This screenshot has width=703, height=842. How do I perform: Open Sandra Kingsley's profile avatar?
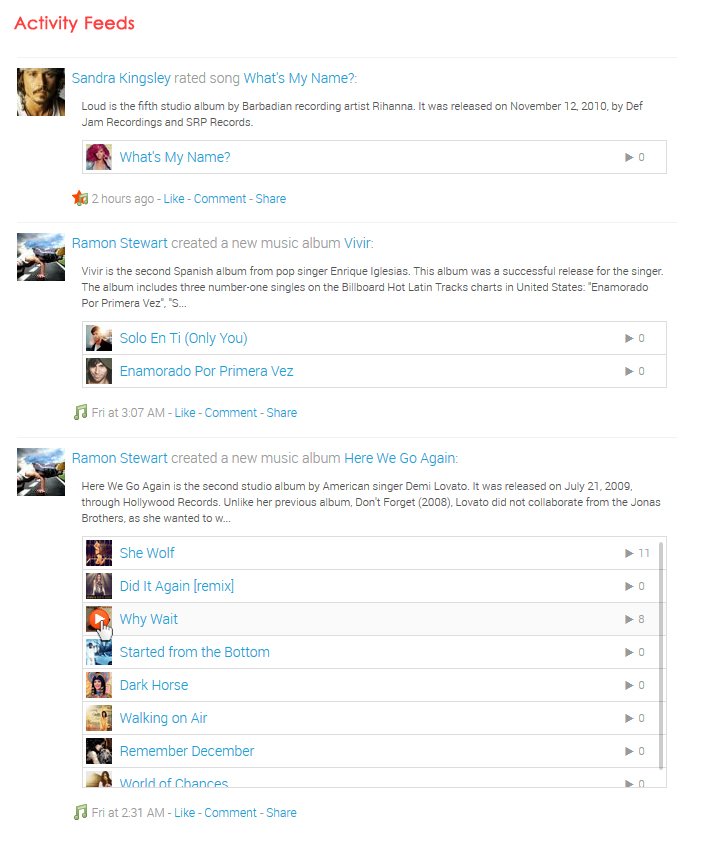click(41, 92)
